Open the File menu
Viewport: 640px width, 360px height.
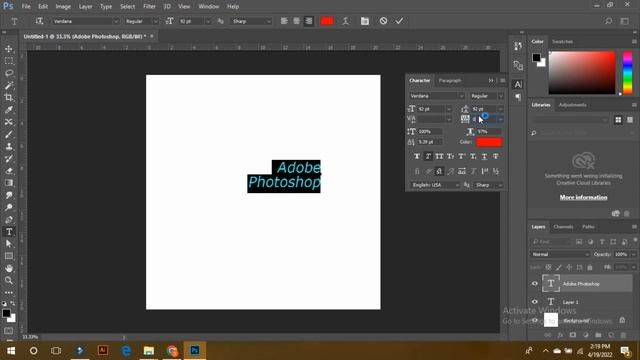pos(26,7)
